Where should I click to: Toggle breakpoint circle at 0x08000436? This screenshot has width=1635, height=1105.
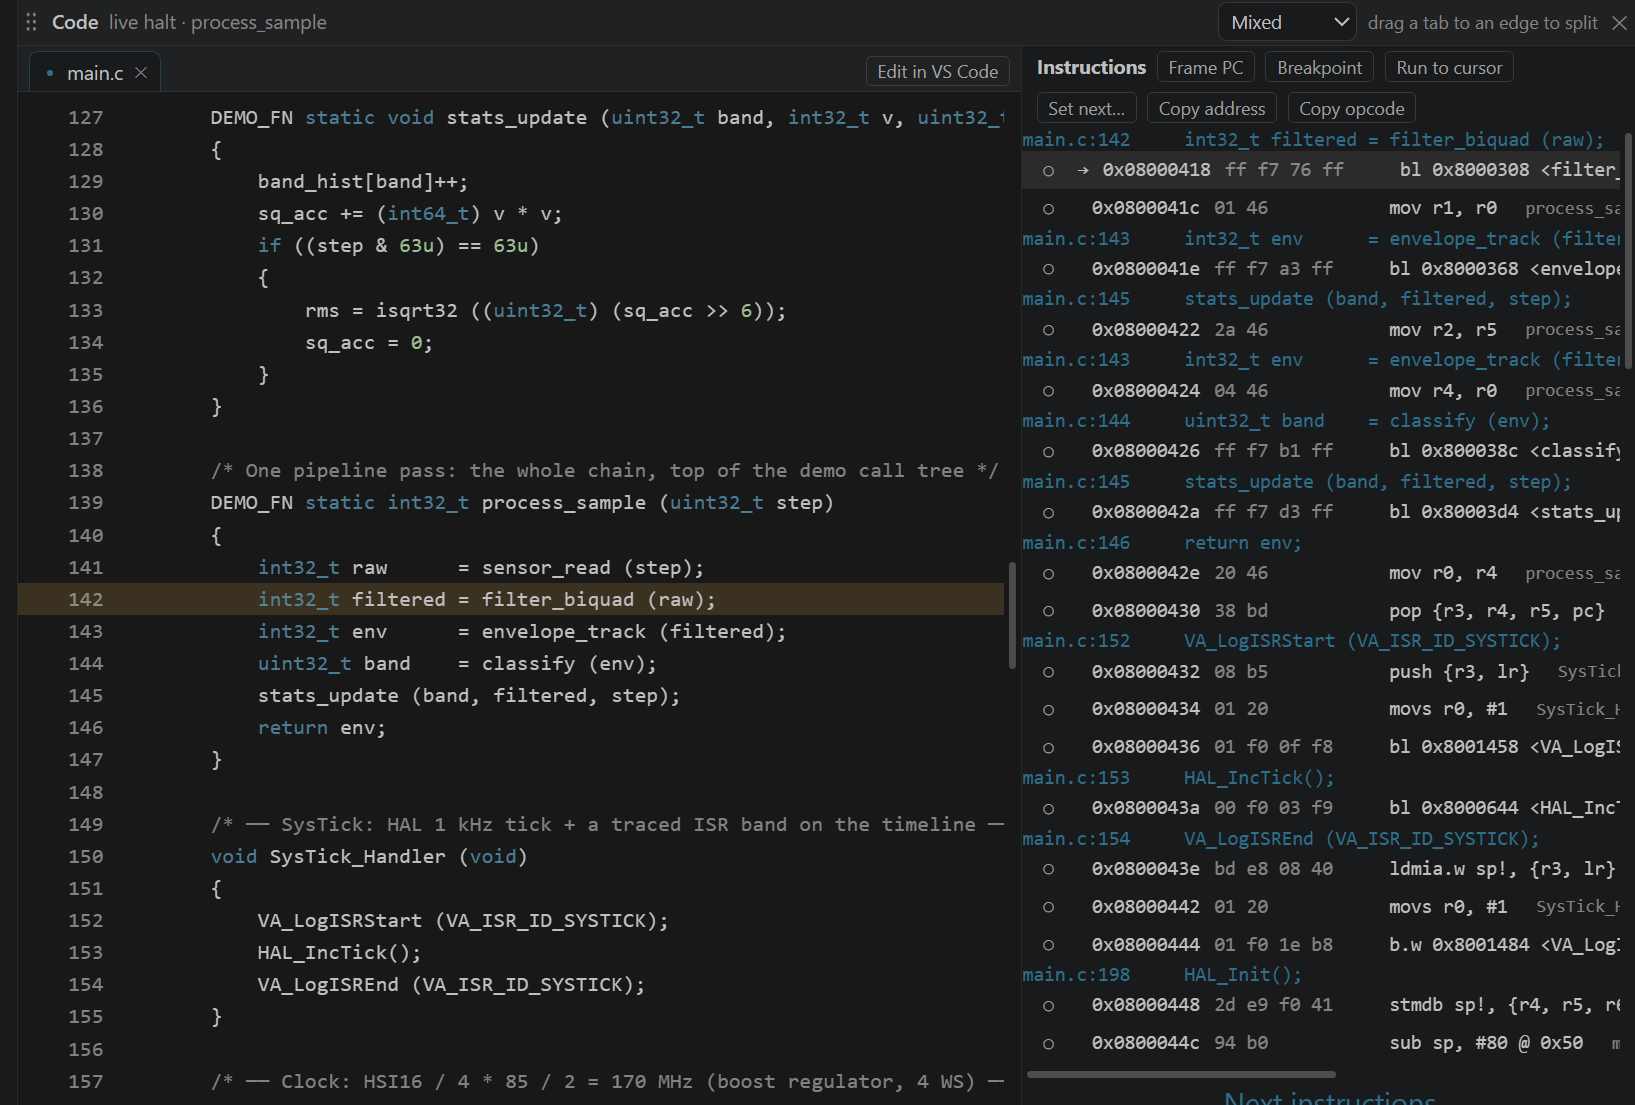tap(1048, 748)
